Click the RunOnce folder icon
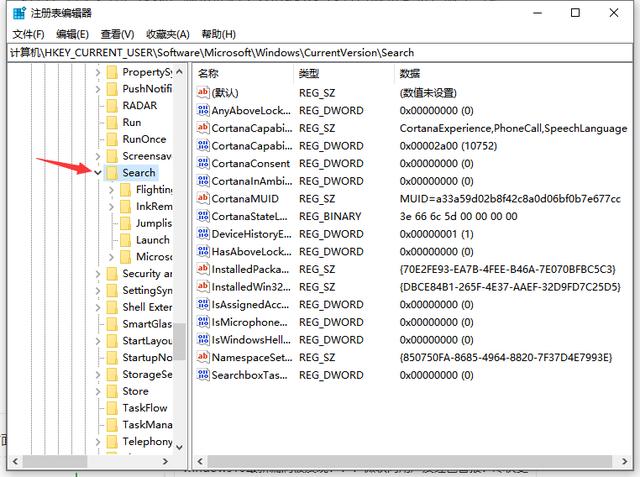Image resolution: width=640 pixels, height=477 pixels. tap(112, 139)
